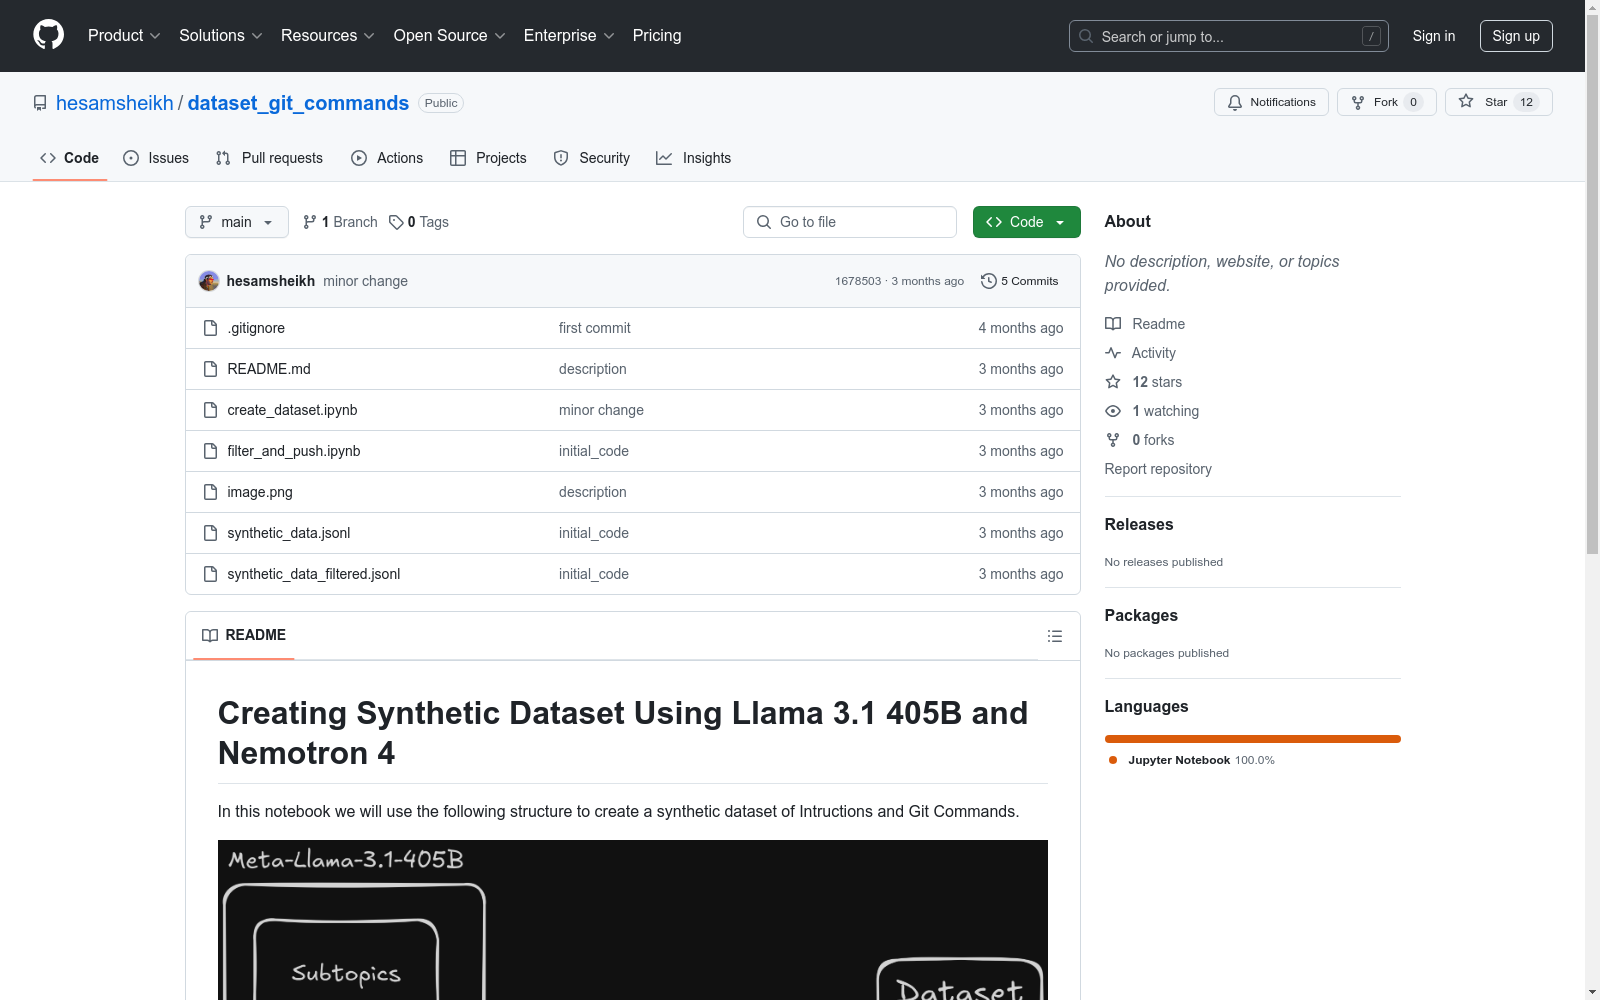This screenshot has width=1600, height=1000.
Task: Click the Sign up button
Action: pyautogui.click(x=1516, y=36)
